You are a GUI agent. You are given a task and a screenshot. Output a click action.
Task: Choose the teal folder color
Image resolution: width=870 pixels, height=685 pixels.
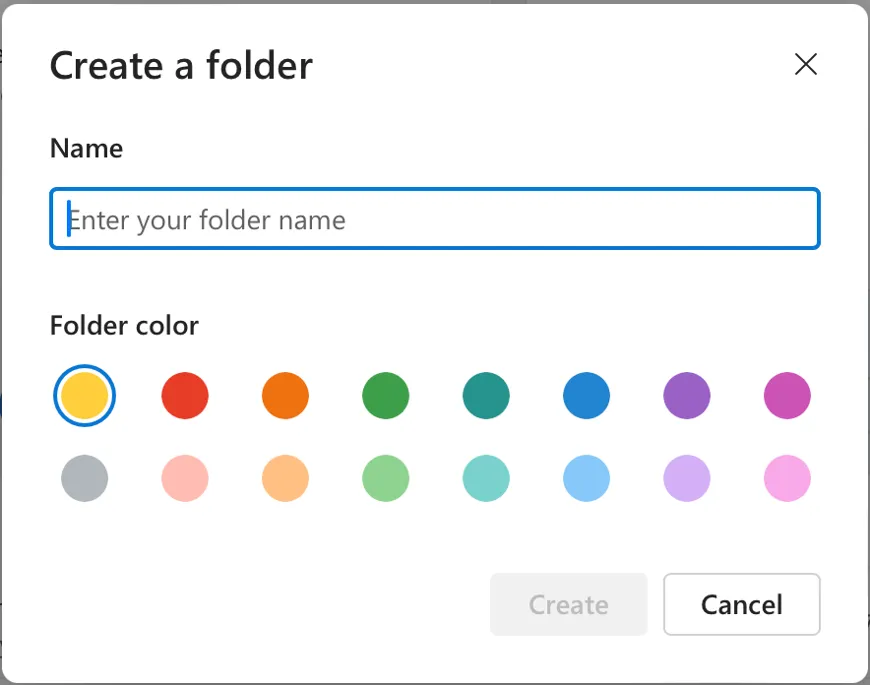486,396
